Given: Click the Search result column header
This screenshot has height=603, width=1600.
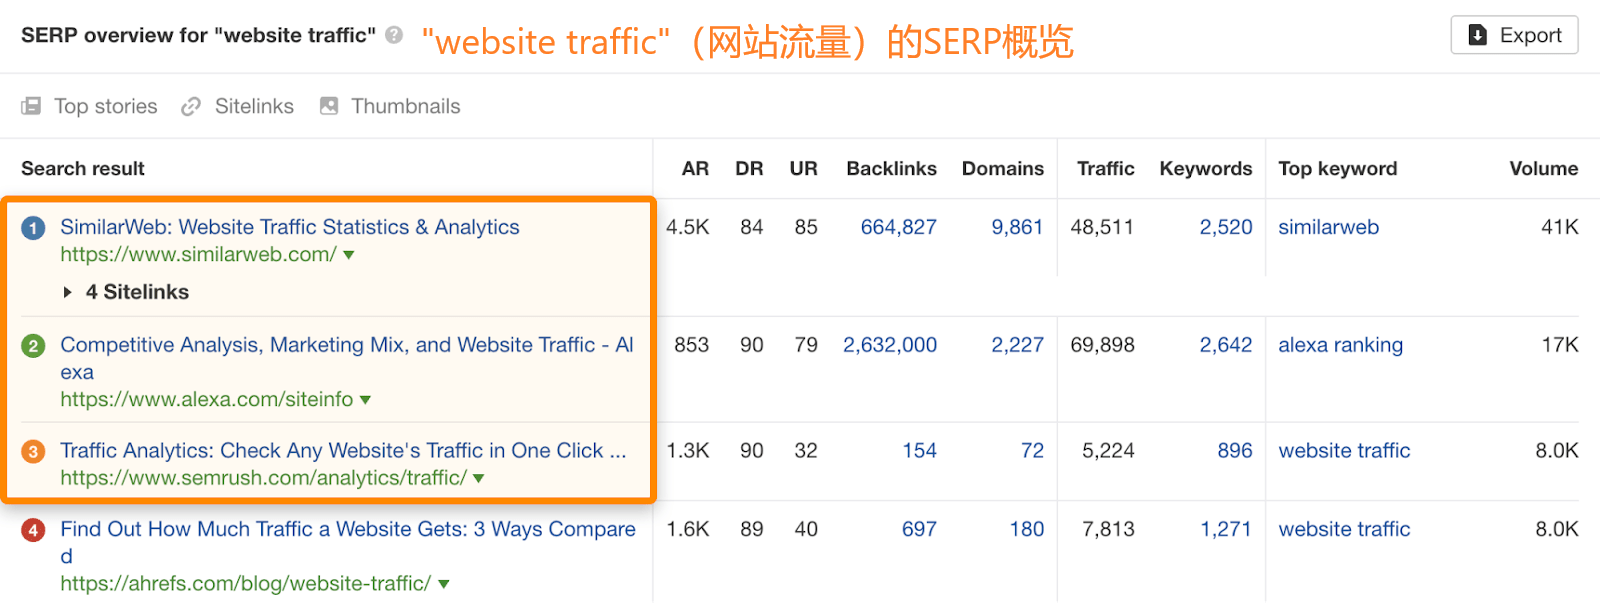Looking at the screenshot, I should point(83,169).
